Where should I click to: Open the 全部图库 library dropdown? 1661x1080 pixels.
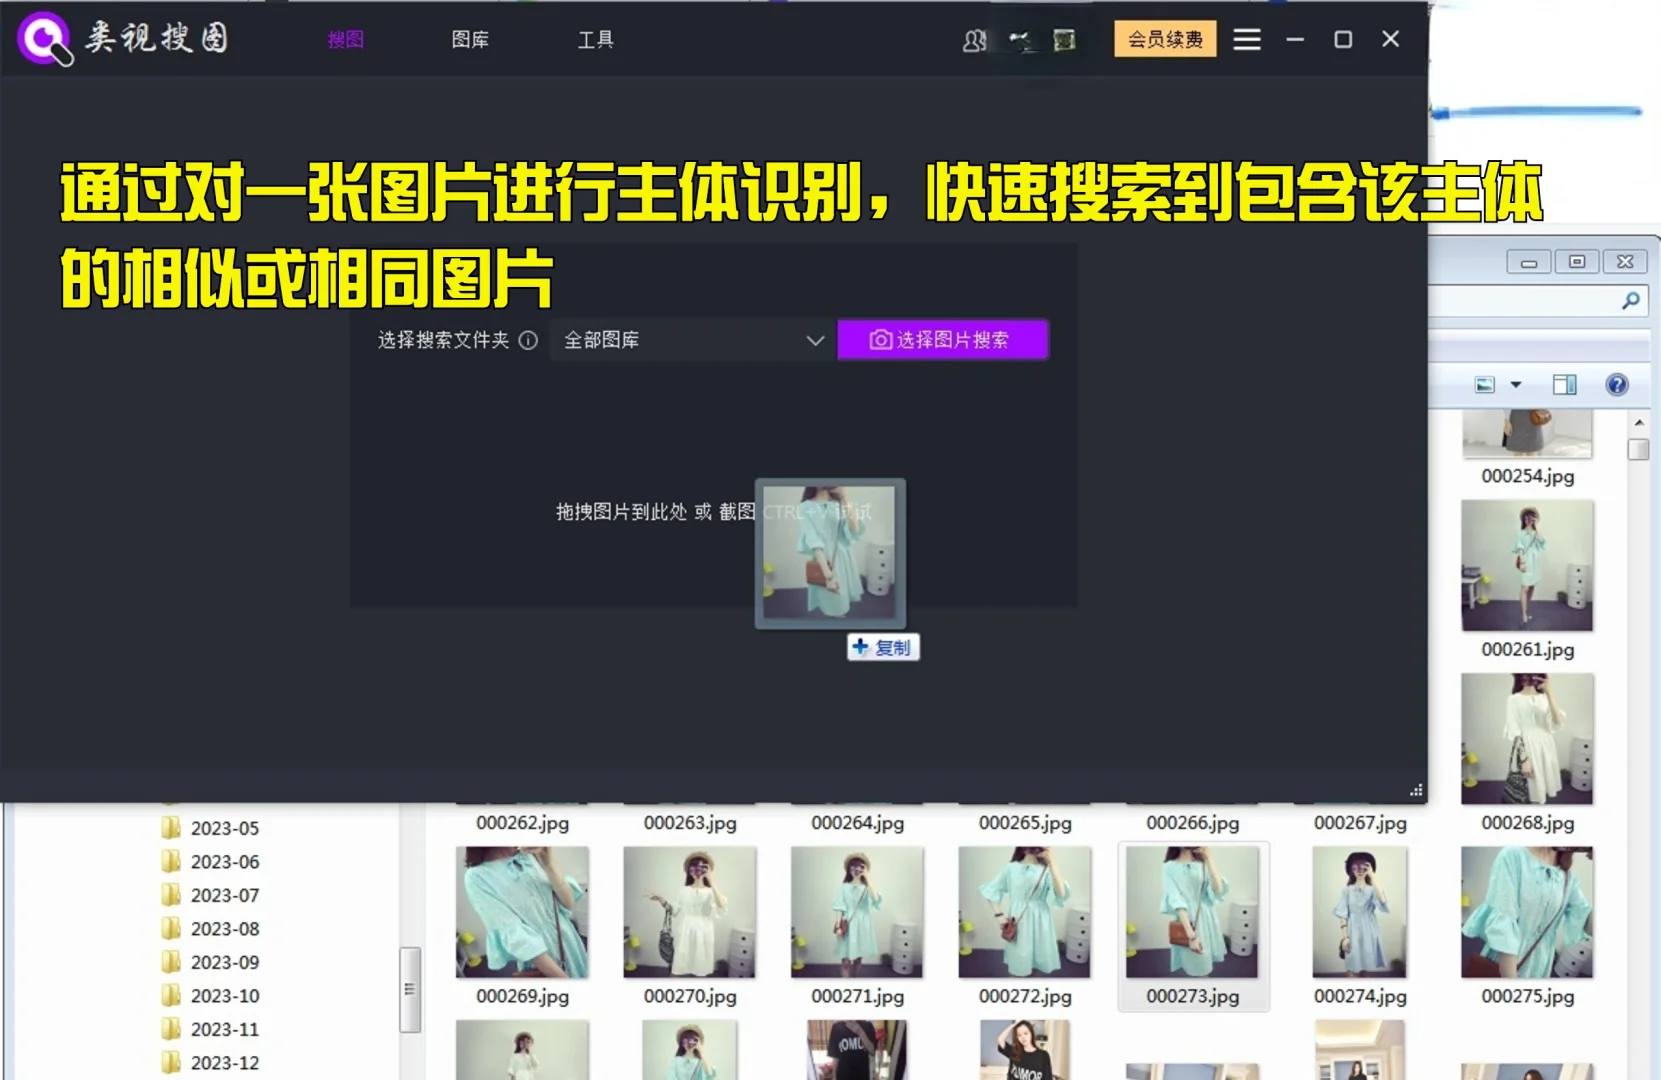click(690, 340)
